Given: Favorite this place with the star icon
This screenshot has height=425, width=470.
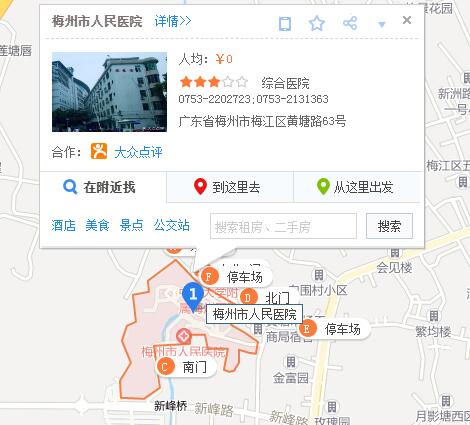Looking at the screenshot, I should tap(317, 23).
